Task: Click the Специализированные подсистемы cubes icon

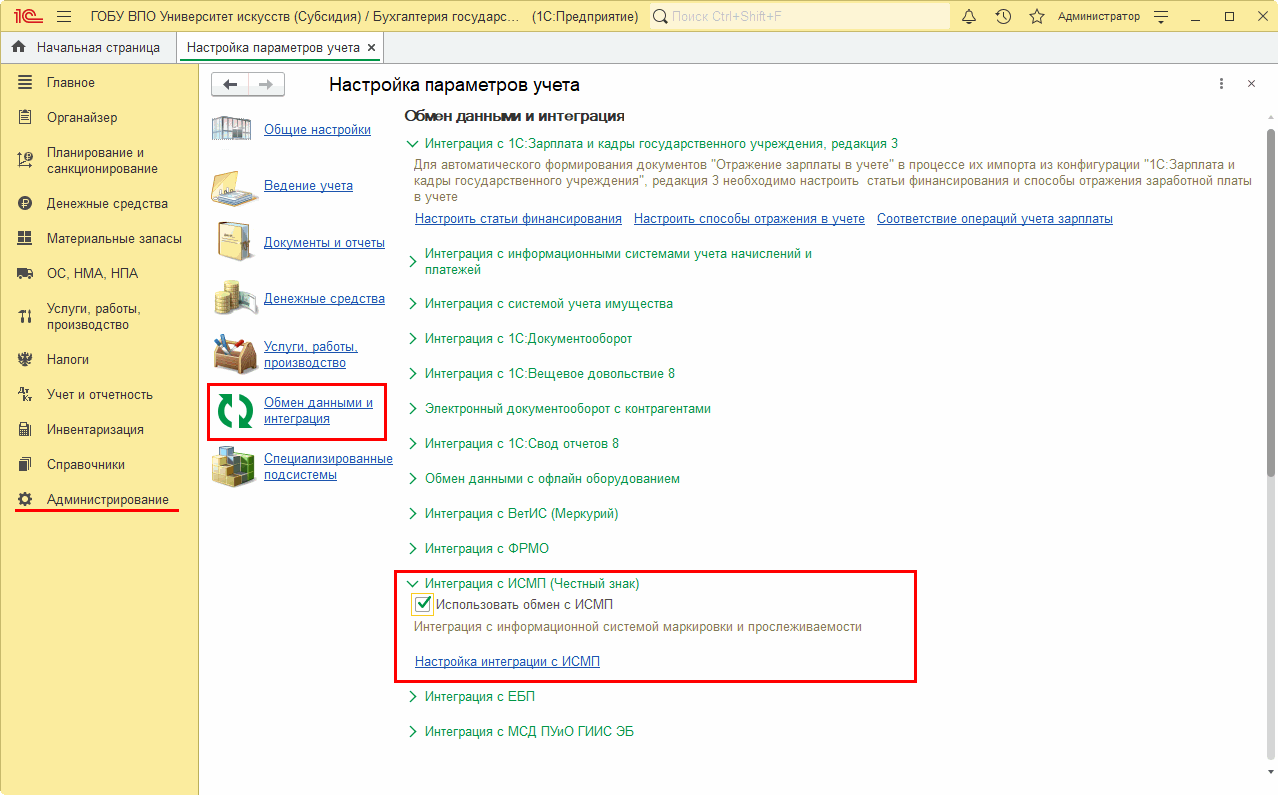Action: (233, 467)
